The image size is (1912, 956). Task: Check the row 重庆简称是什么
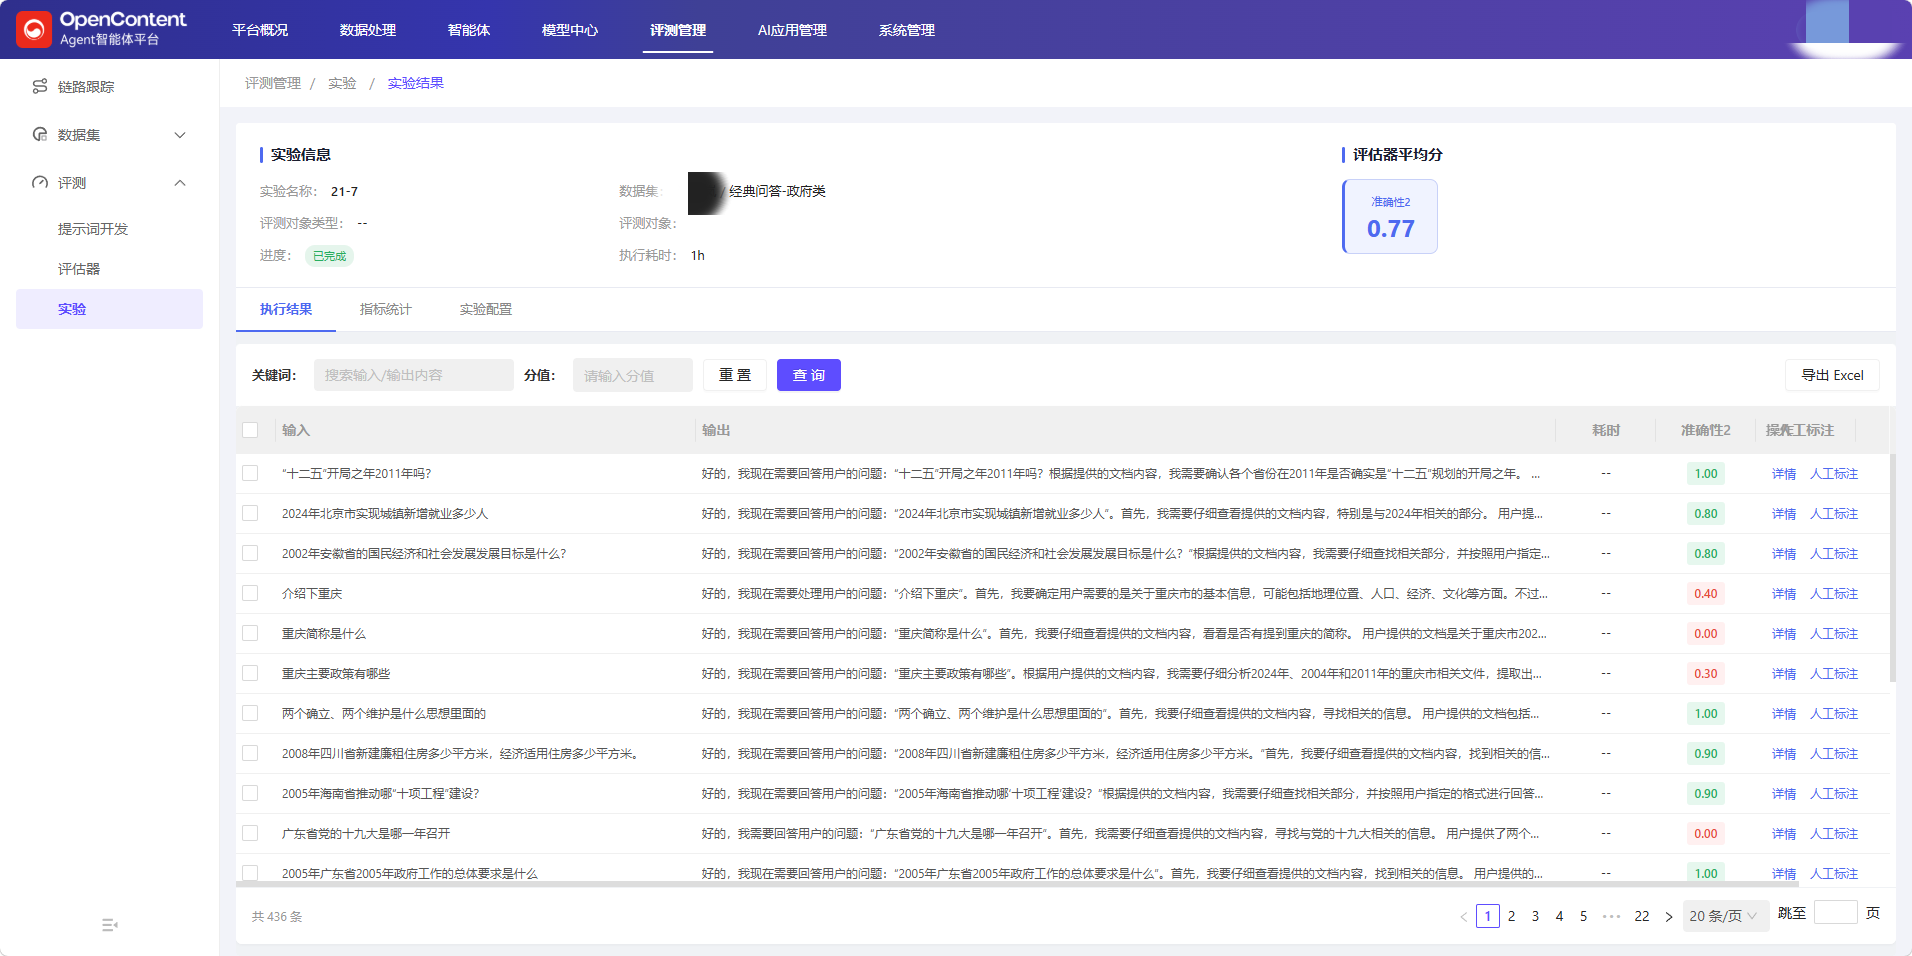pos(250,634)
